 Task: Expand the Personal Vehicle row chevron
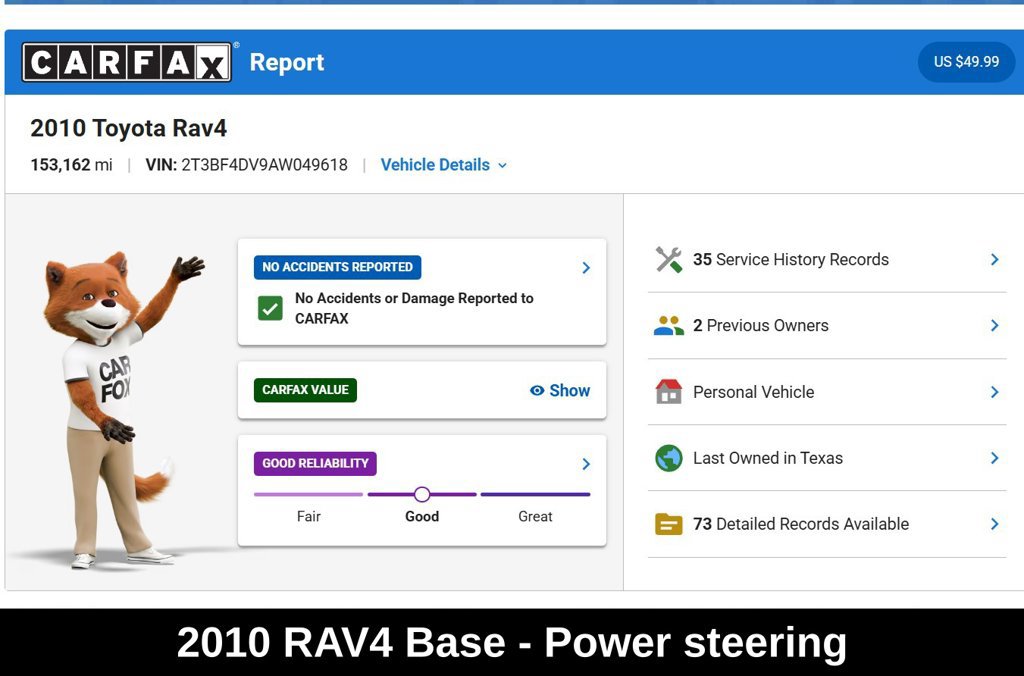coord(995,392)
